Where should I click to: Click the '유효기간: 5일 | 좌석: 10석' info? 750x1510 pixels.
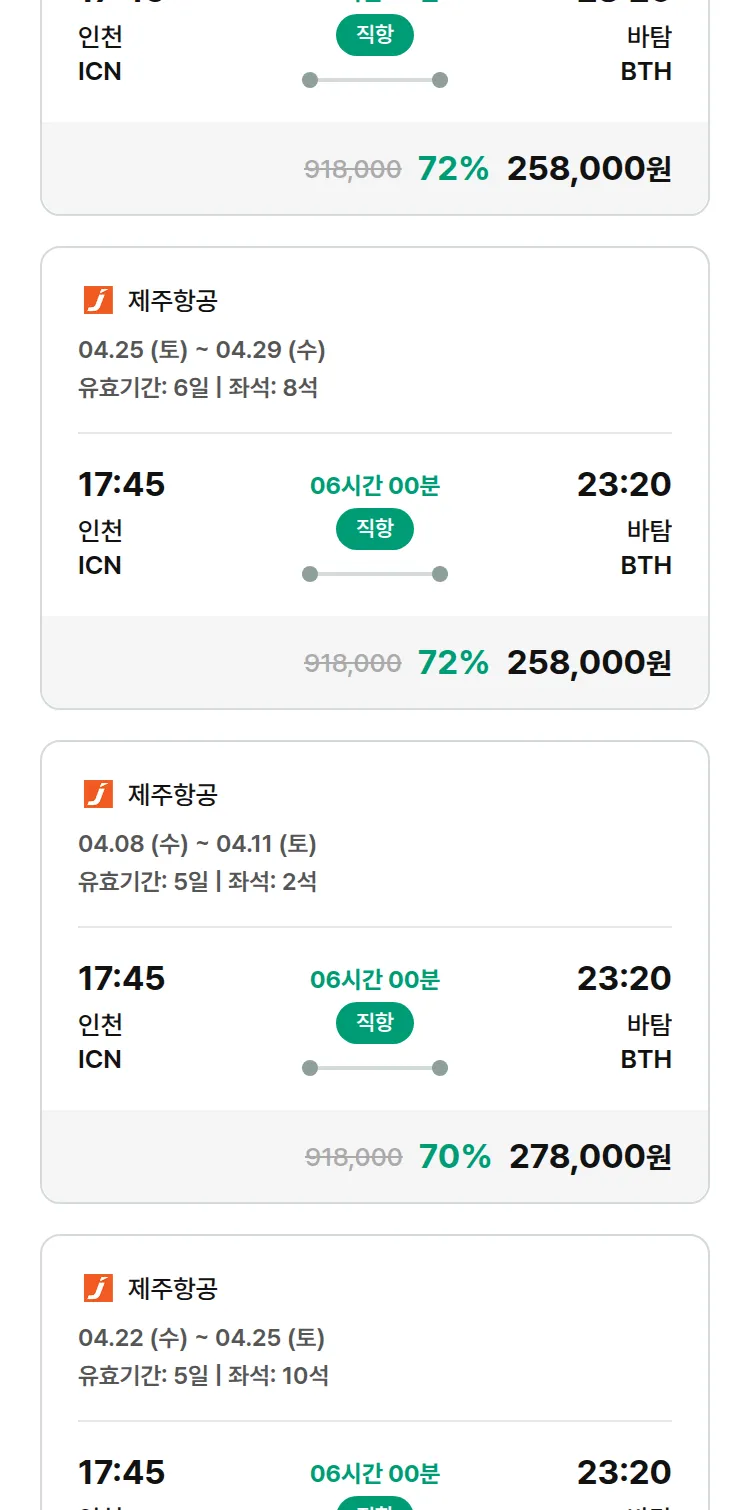[203, 1375]
